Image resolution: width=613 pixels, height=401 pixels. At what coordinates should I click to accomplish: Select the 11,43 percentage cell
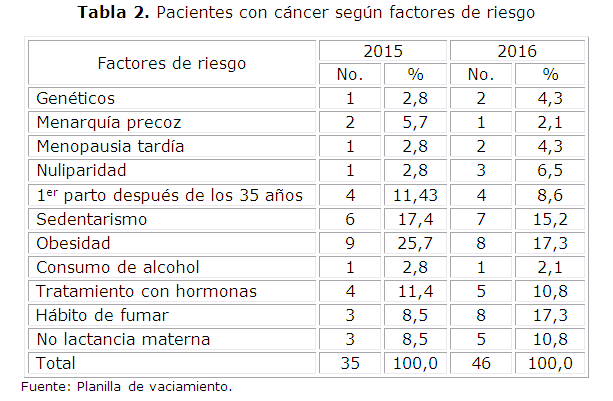(417, 195)
